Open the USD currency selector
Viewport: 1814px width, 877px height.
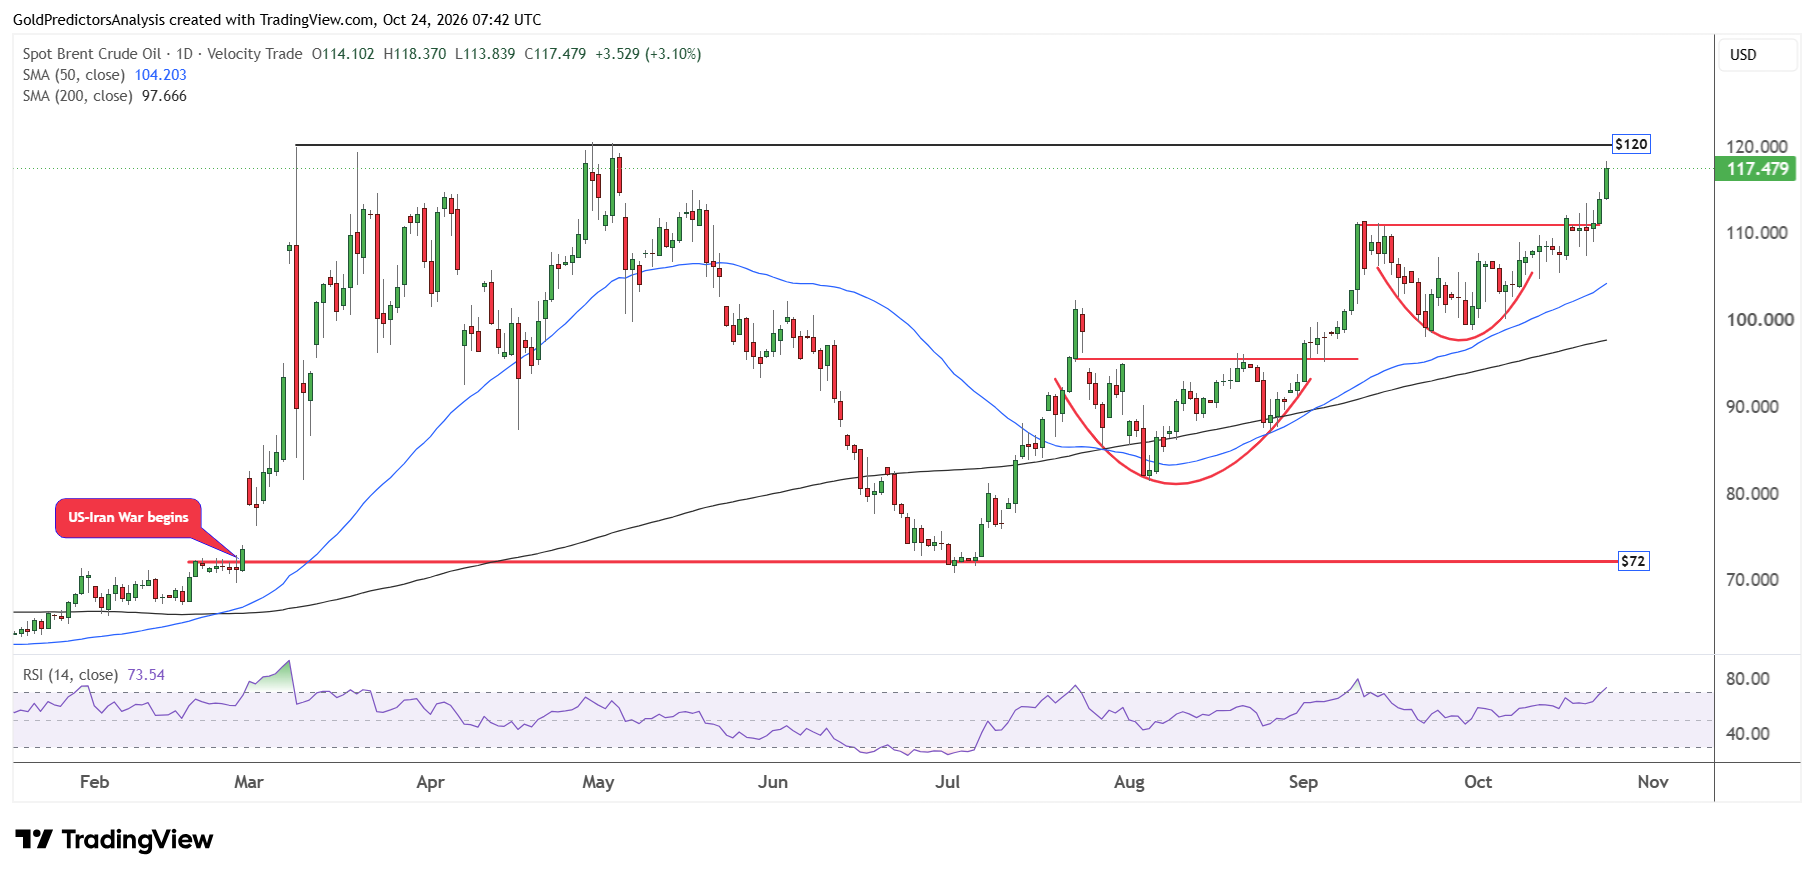[x=1757, y=55]
